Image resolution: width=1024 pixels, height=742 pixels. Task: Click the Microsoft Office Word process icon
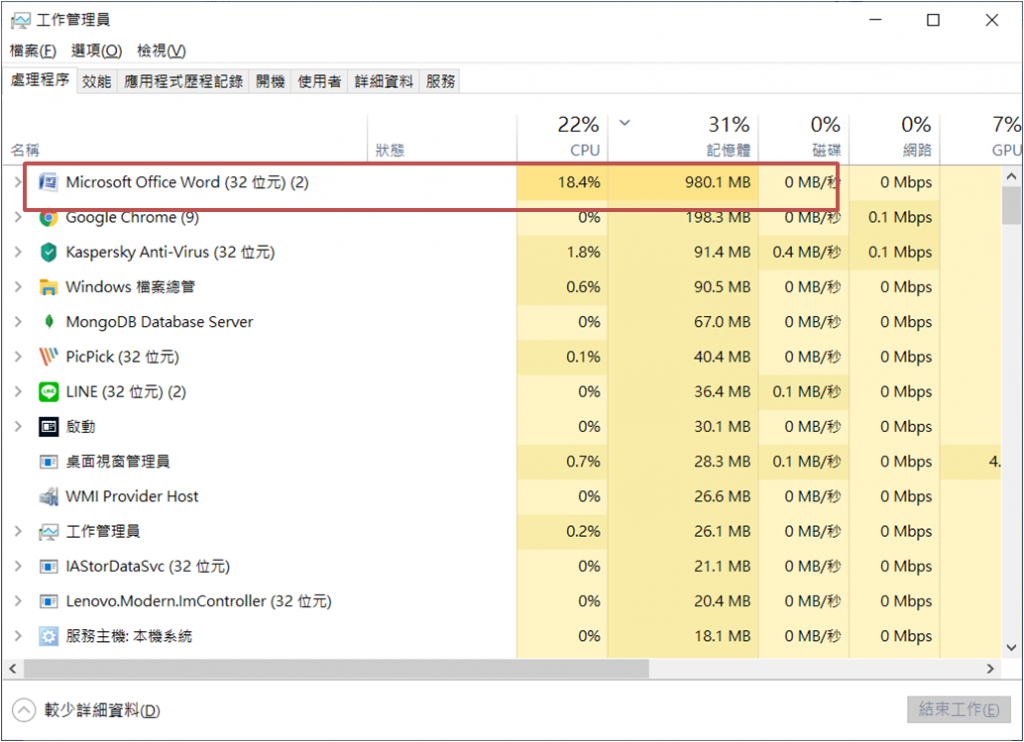click(x=48, y=182)
